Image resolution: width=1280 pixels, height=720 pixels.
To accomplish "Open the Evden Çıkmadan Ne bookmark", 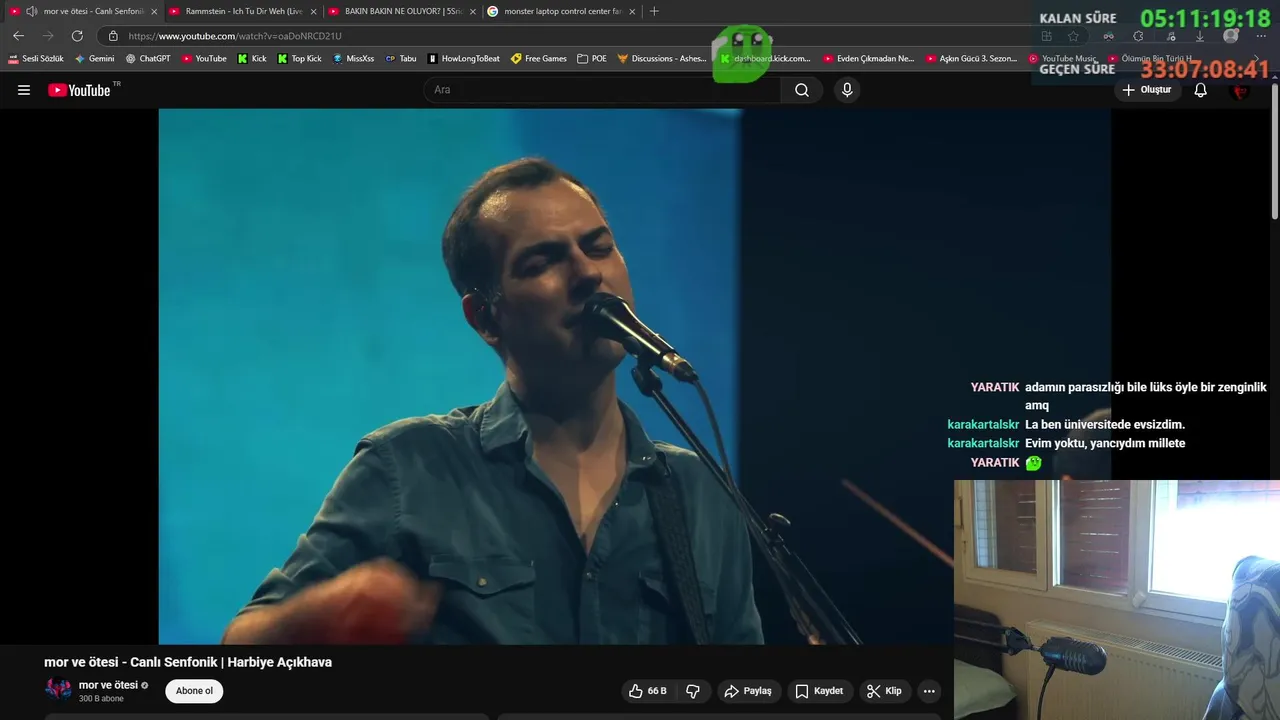I will pyautogui.click(x=869, y=59).
